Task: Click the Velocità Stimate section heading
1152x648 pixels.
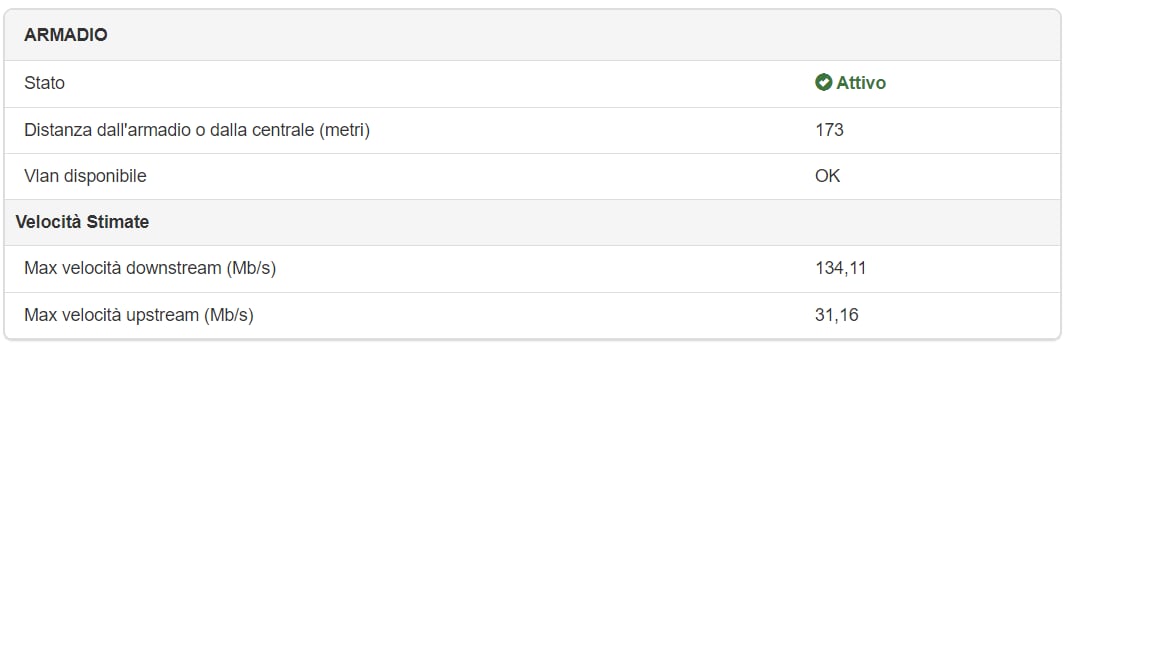Action: click(x=82, y=222)
